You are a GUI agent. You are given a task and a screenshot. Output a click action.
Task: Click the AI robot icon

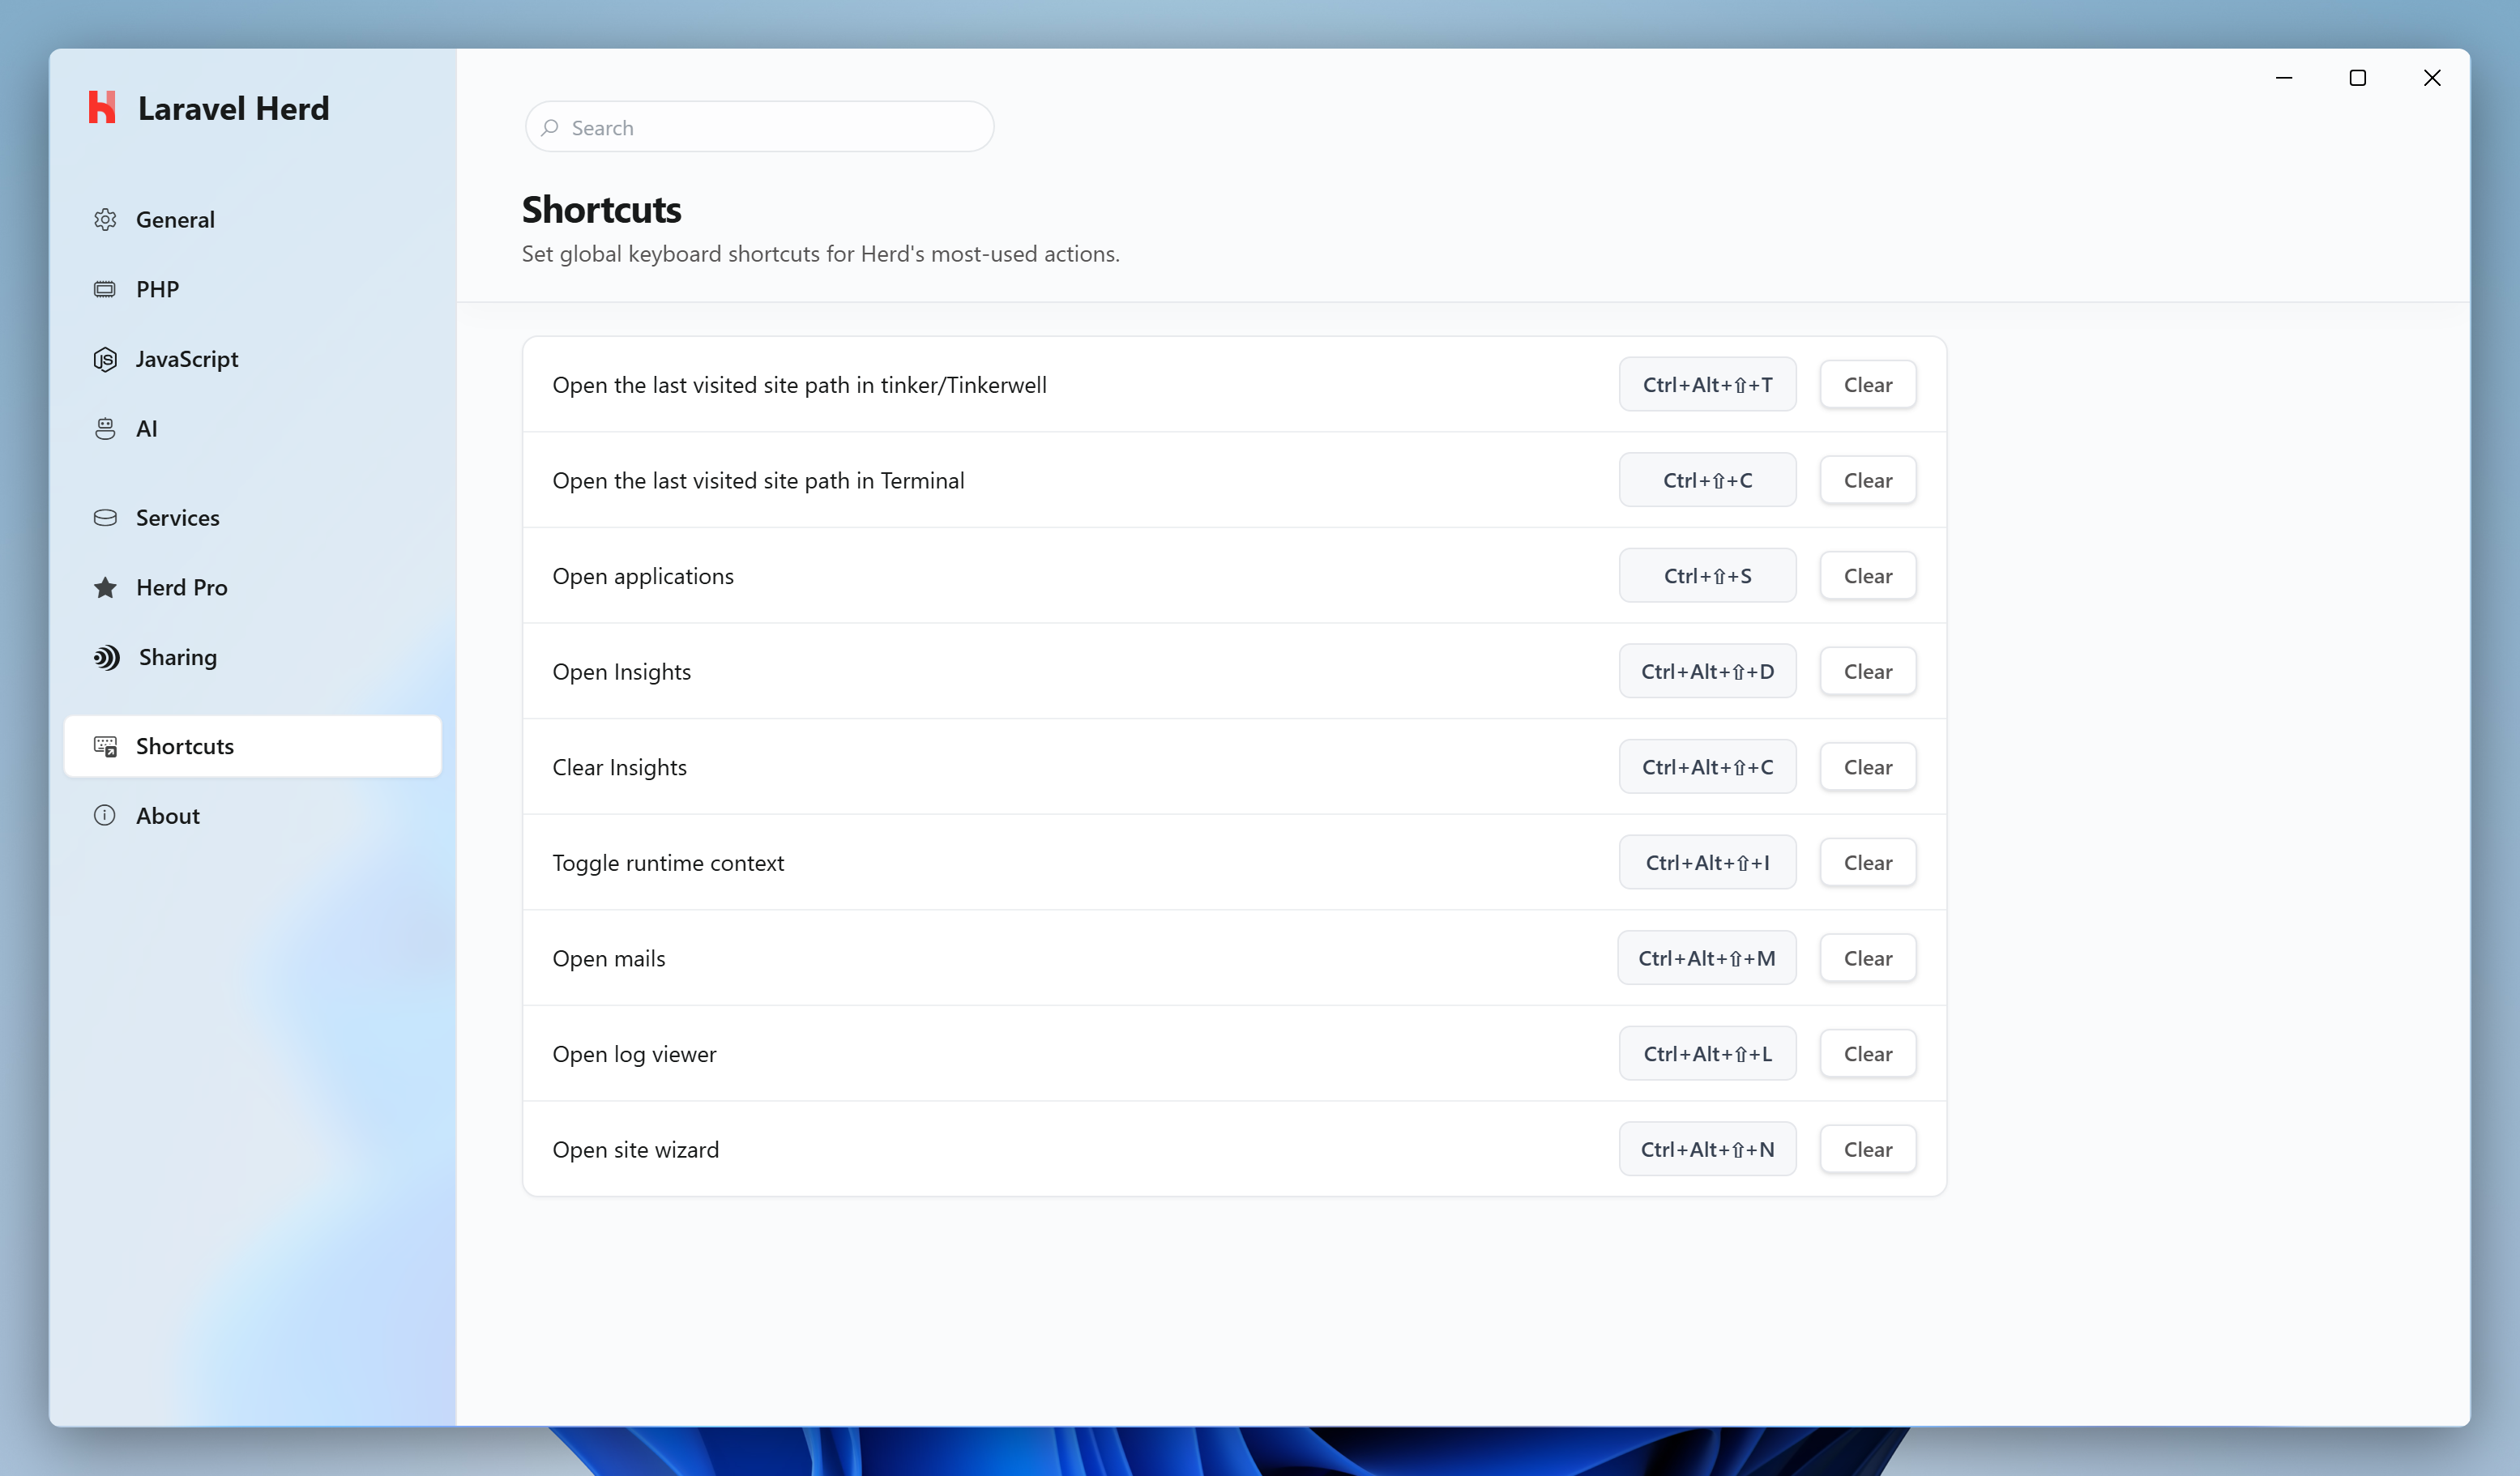(105, 429)
